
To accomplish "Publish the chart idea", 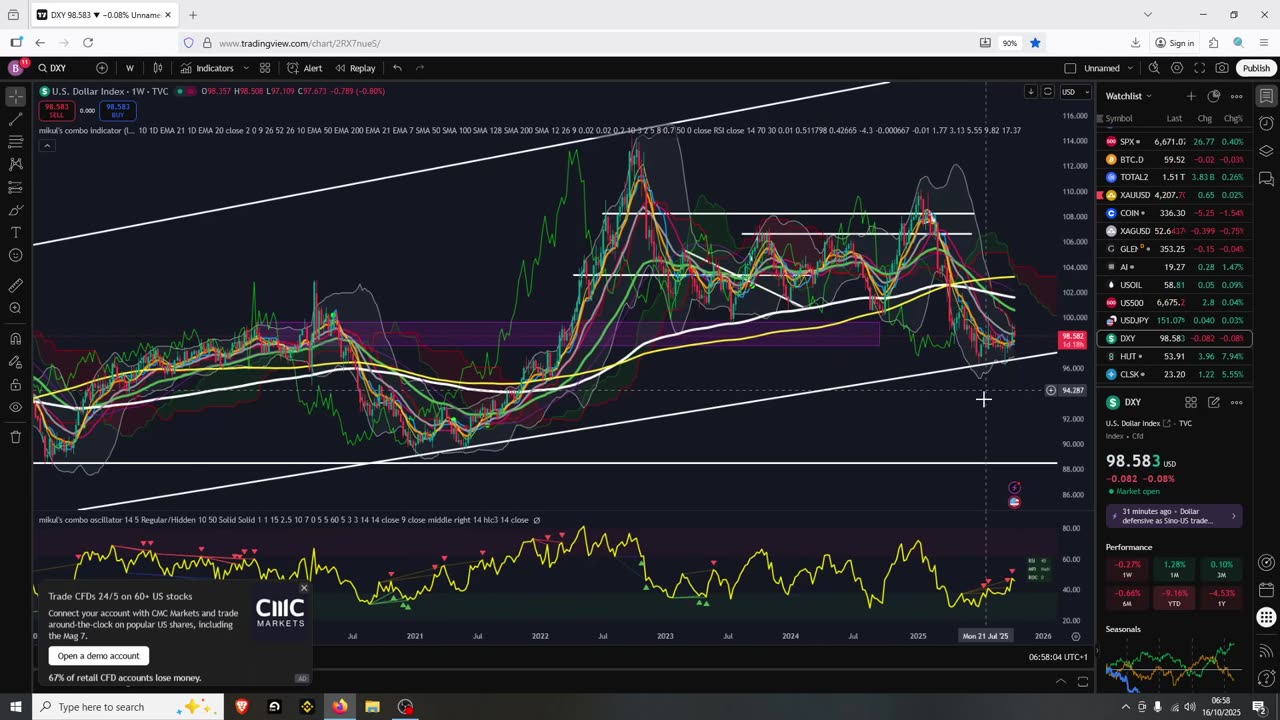I will pyautogui.click(x=1256, y=68).
